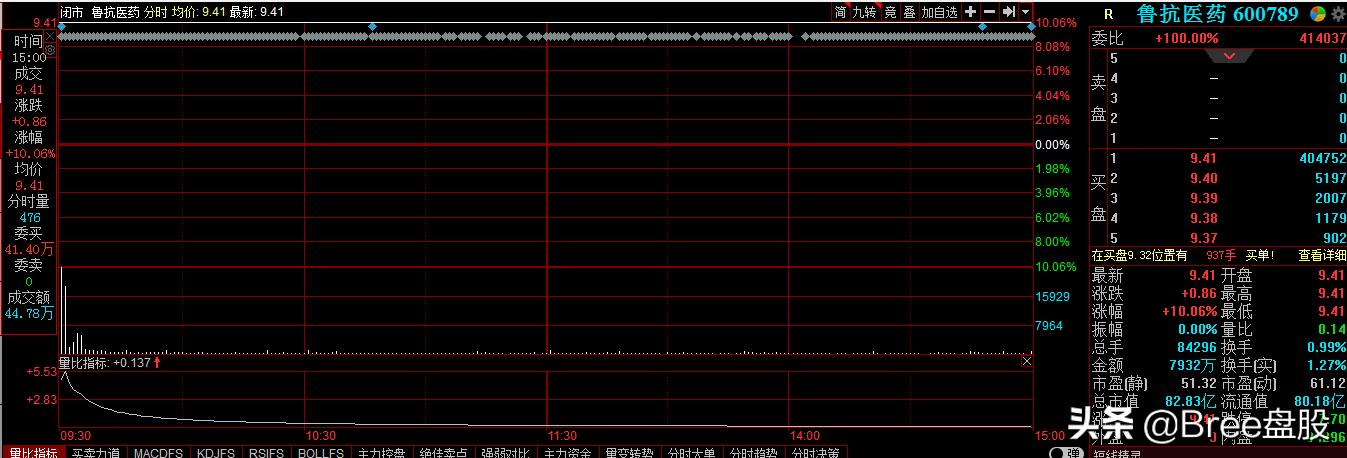
Task: Click the red arrow beside 量比指标 value
Action: (x=157, y=363)
